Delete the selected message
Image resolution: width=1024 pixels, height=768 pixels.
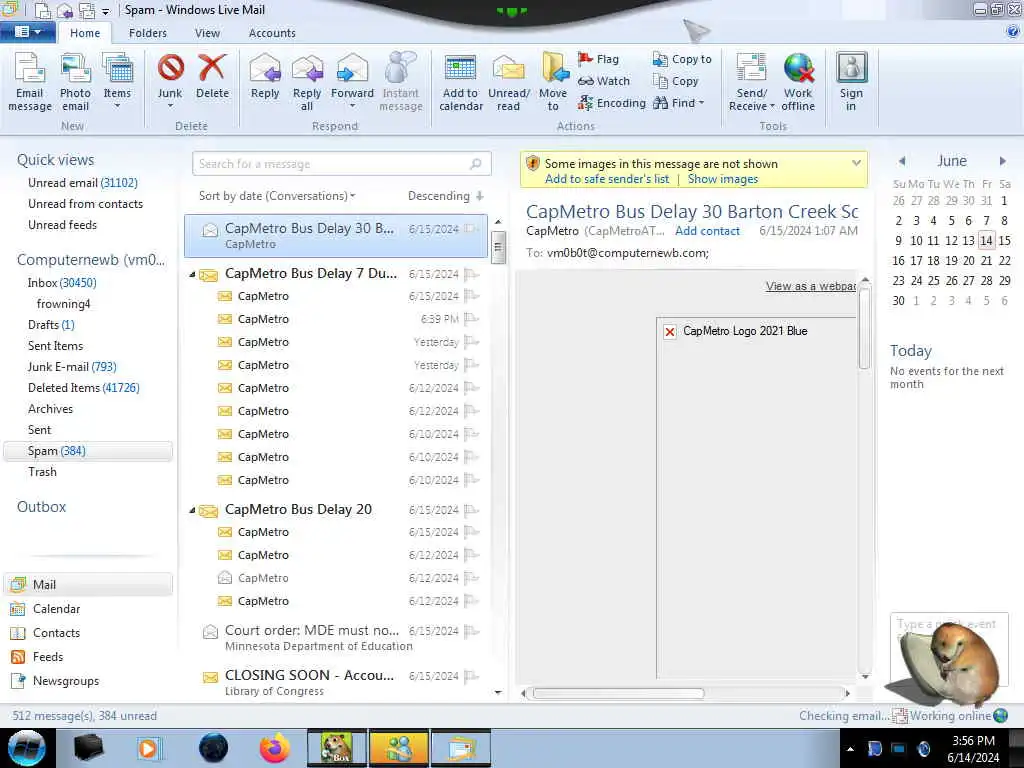click(212, 76)
